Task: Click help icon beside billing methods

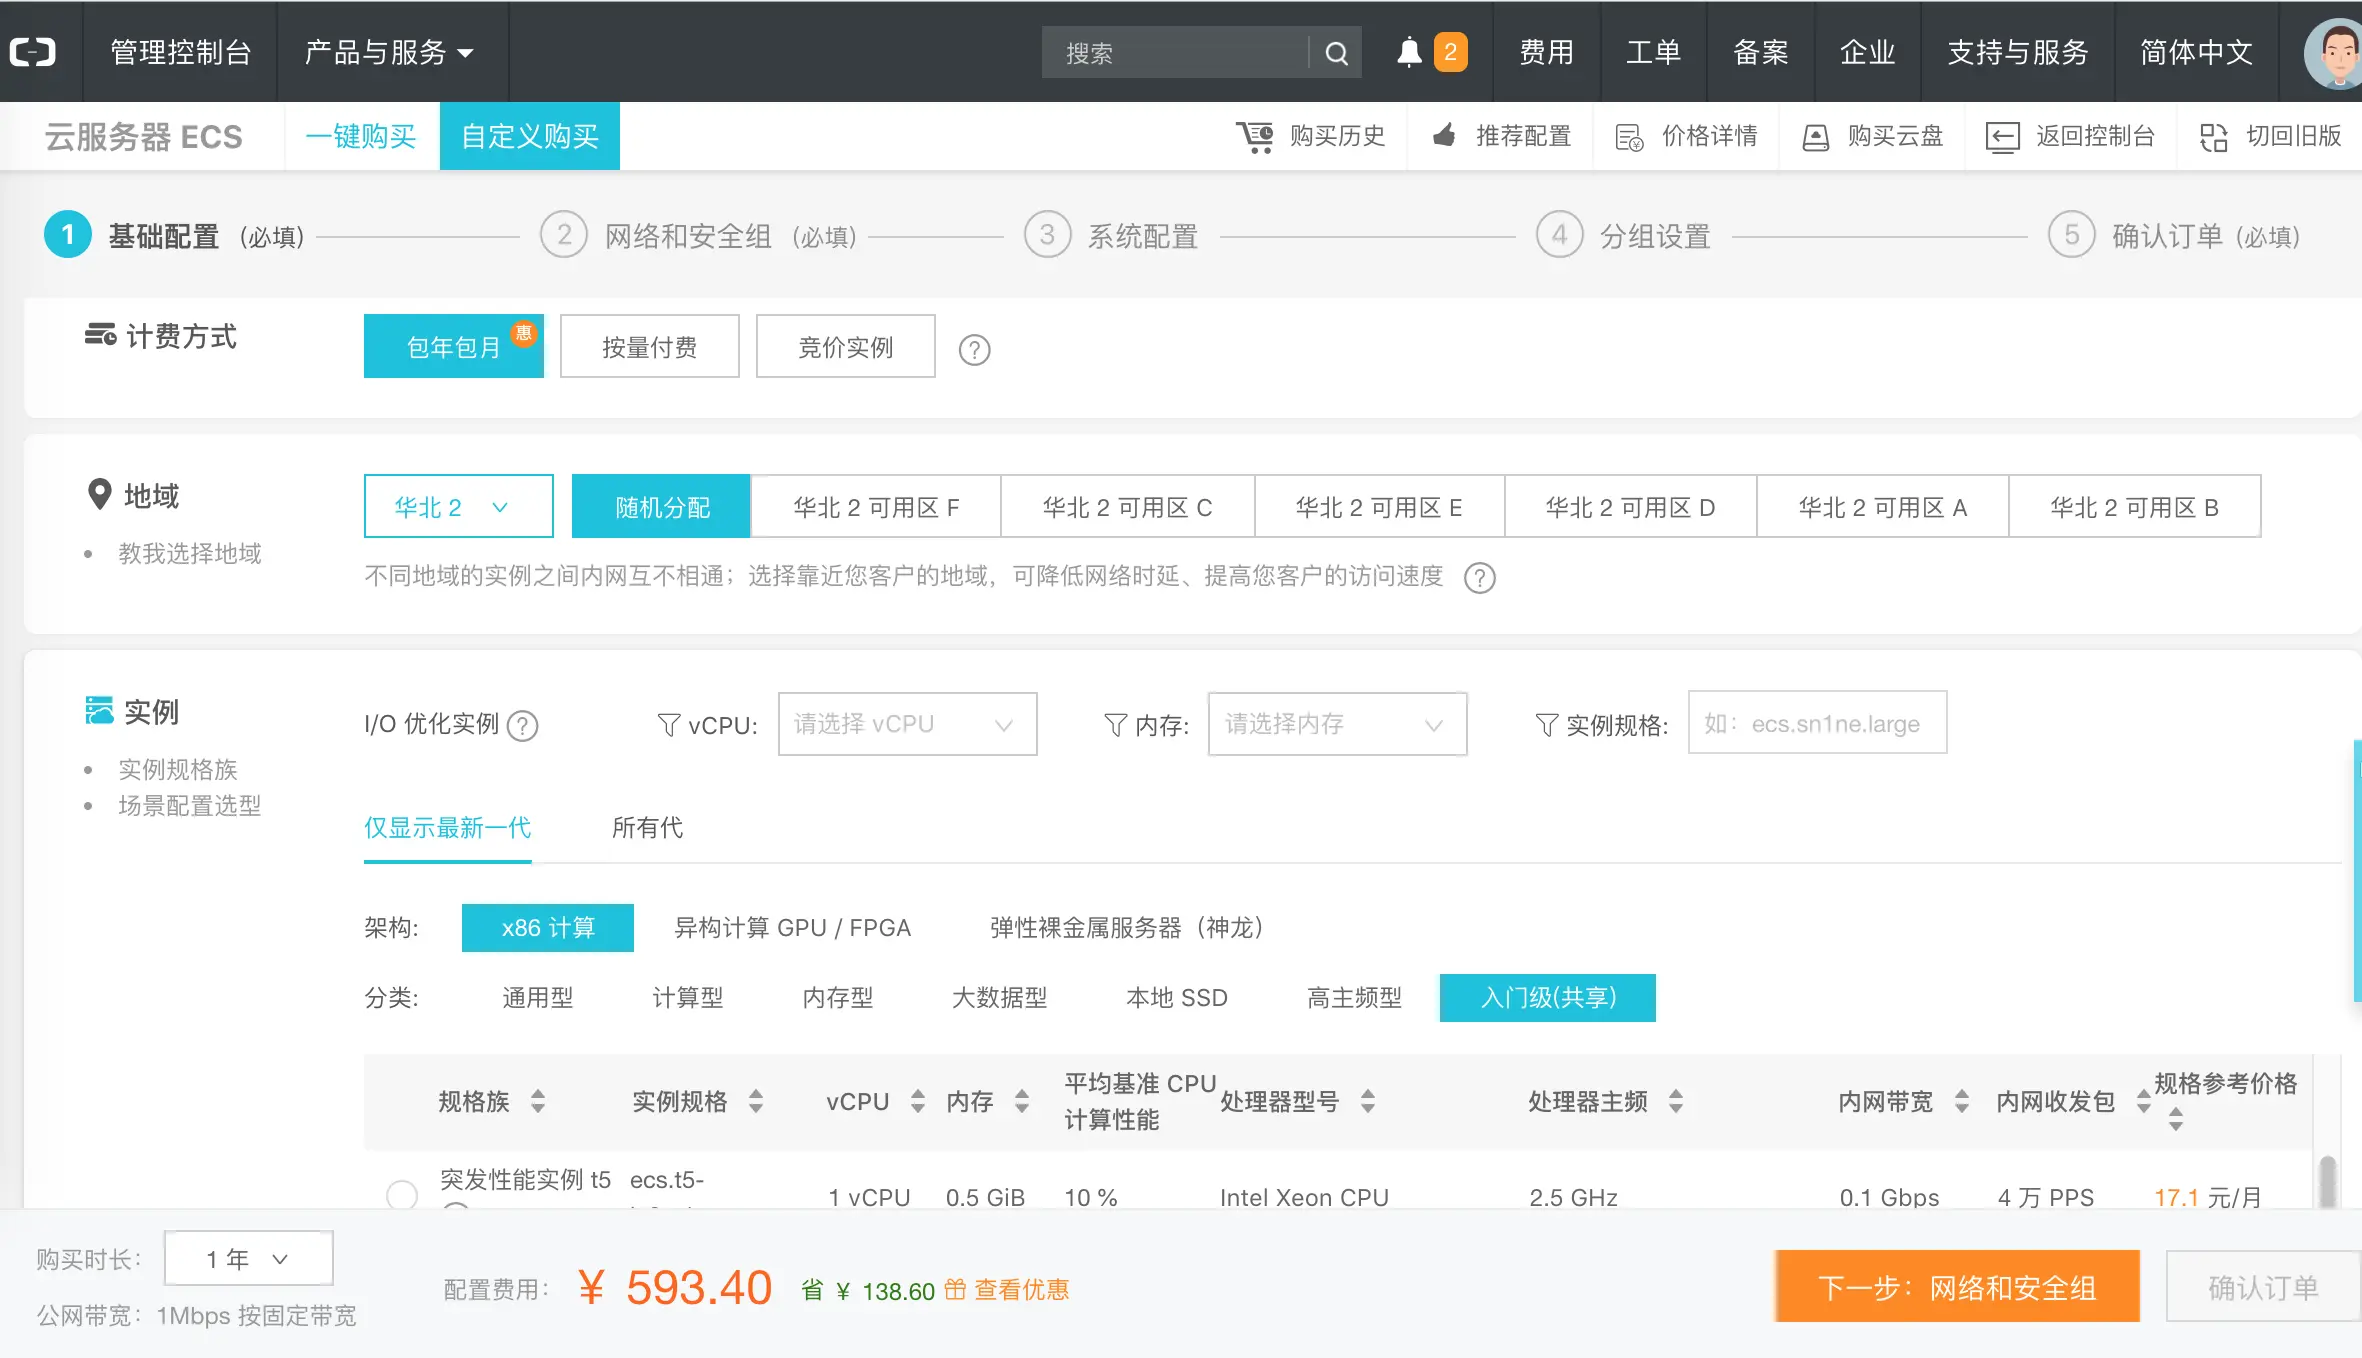Action: [974, 350]
